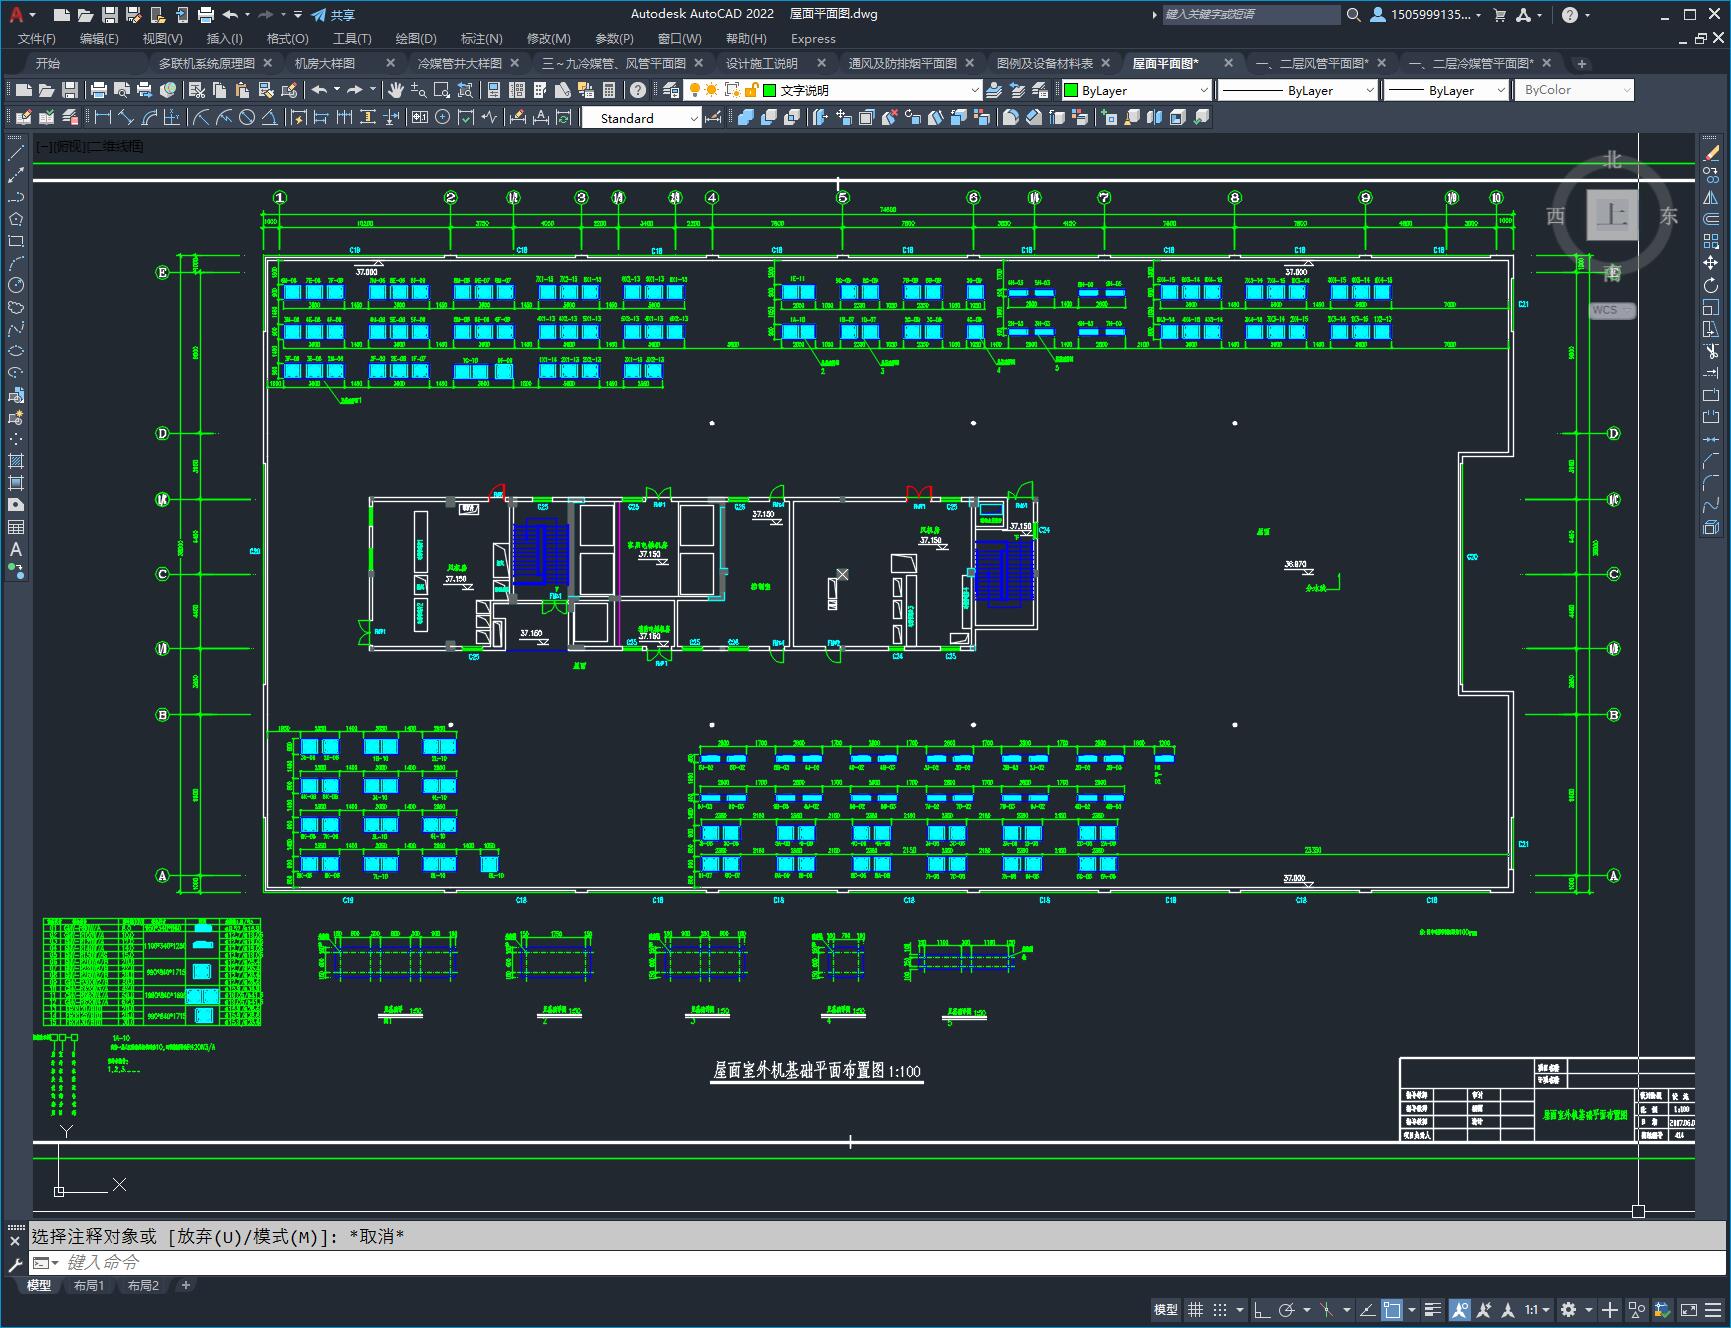Click the Pan hand tool in toolbar
The image size is (1731, 1328).
(396, 90)
